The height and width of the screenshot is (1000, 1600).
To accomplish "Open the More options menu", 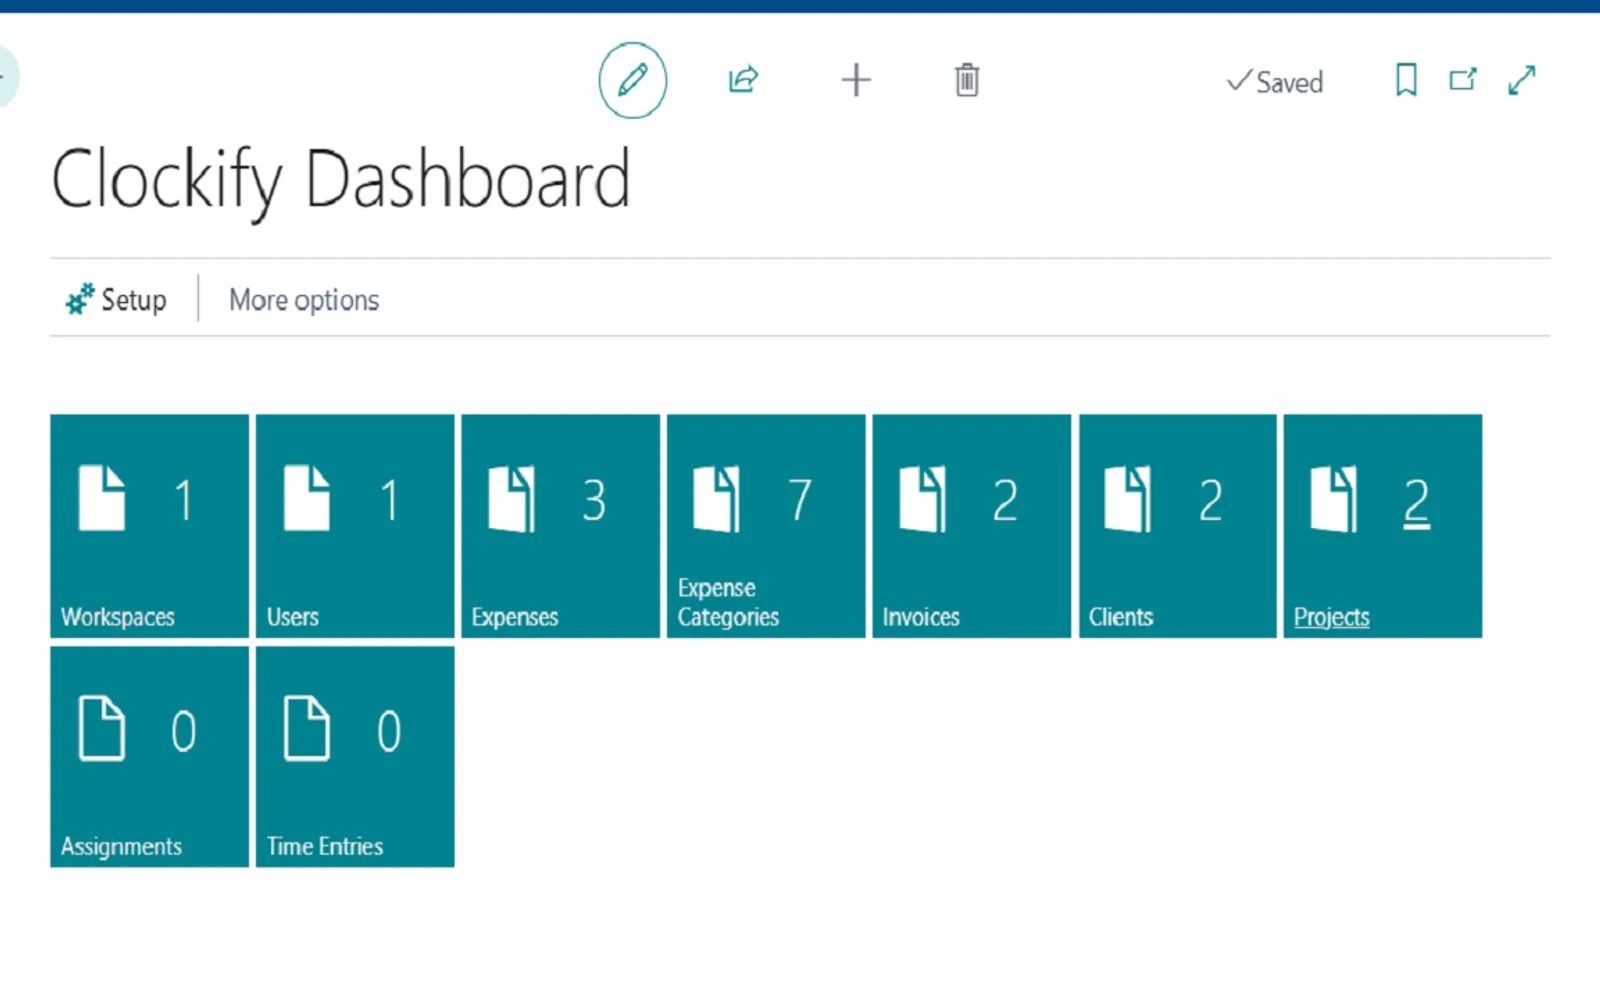I will pos(304,300).
